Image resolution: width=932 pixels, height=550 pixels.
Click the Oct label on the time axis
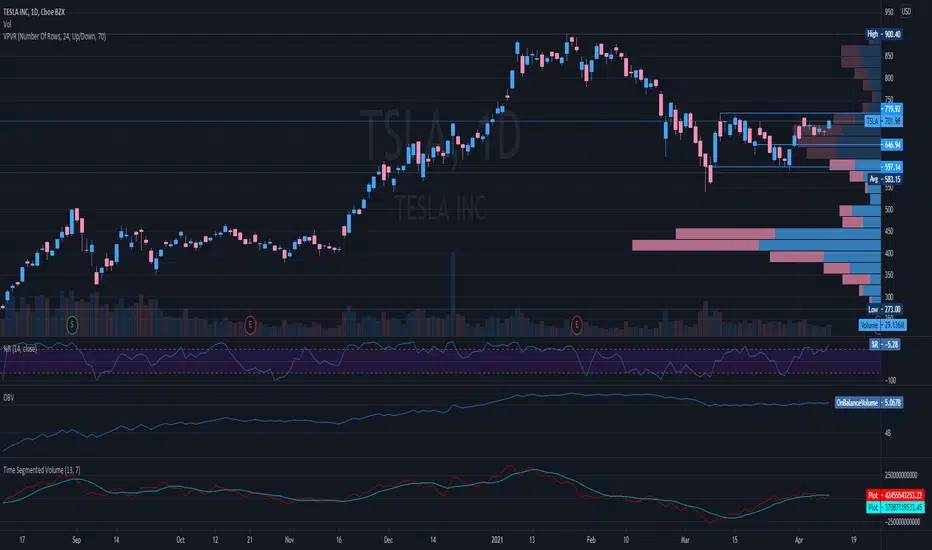180,540
